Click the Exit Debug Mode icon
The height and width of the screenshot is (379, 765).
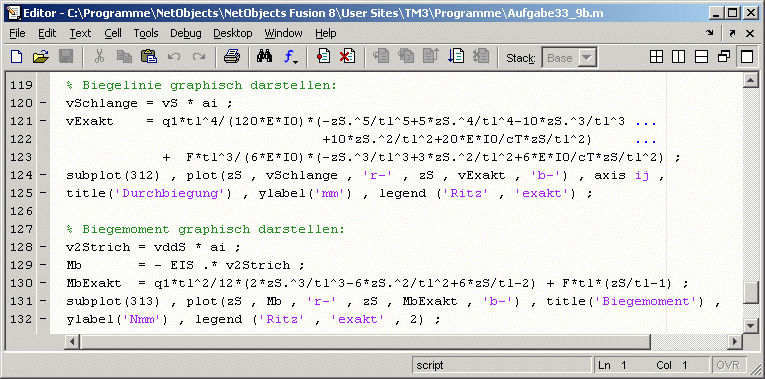pyautogui.click(x=481, y=56)
